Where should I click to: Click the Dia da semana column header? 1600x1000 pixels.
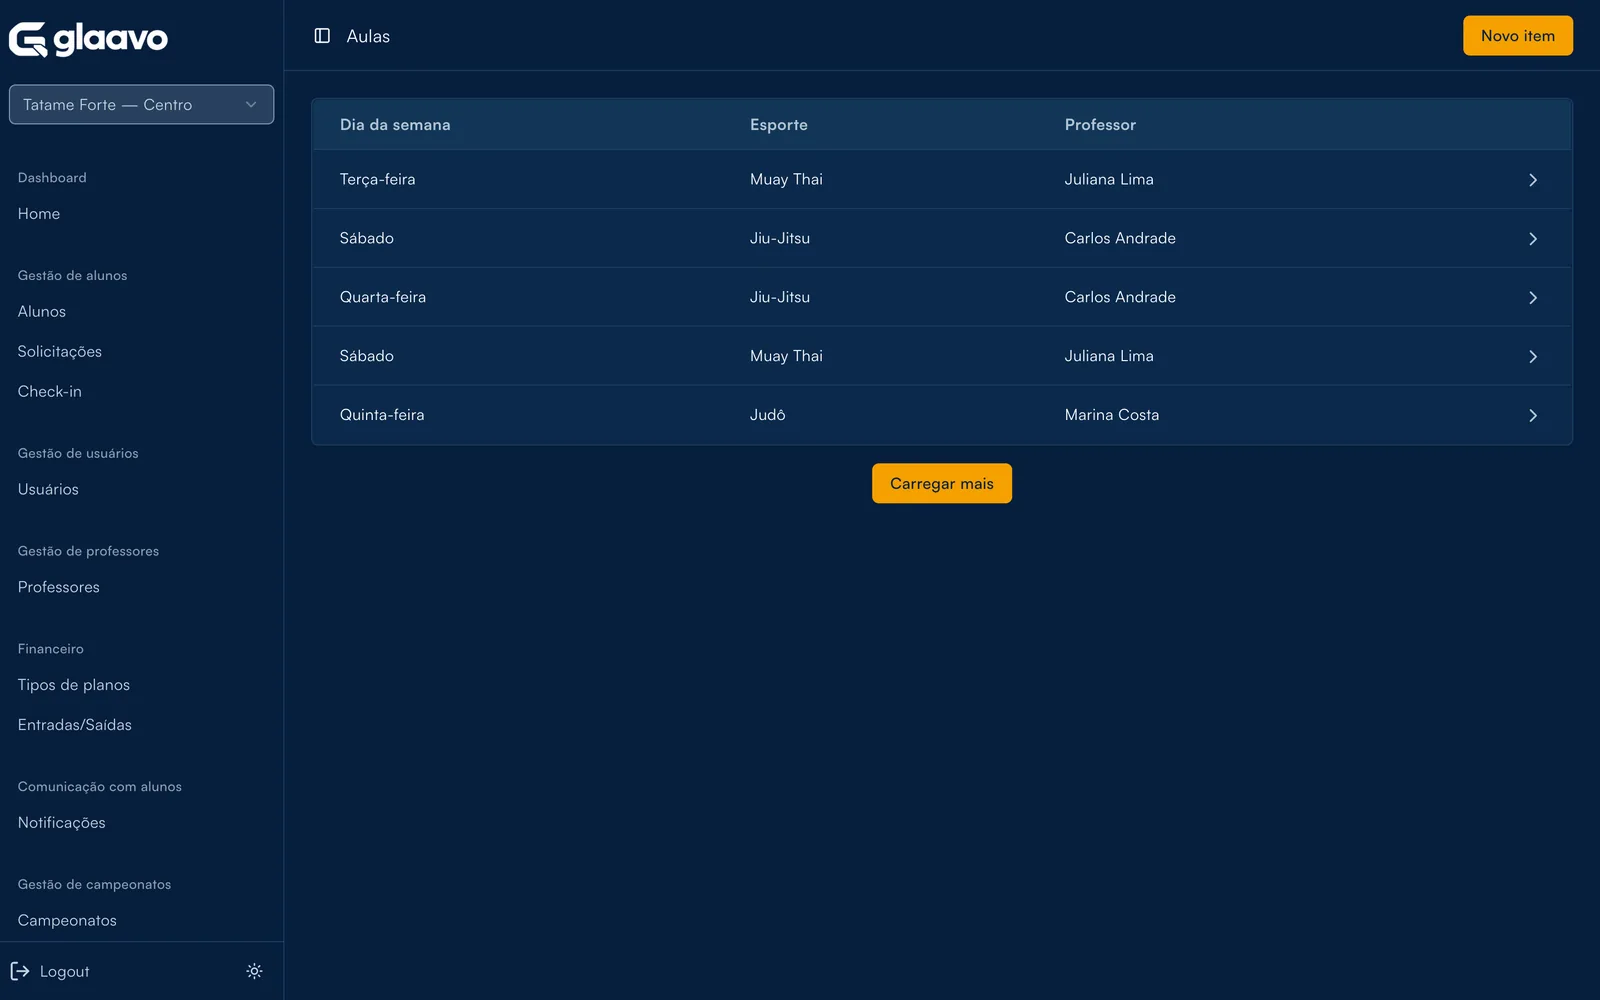pos(395,125)
